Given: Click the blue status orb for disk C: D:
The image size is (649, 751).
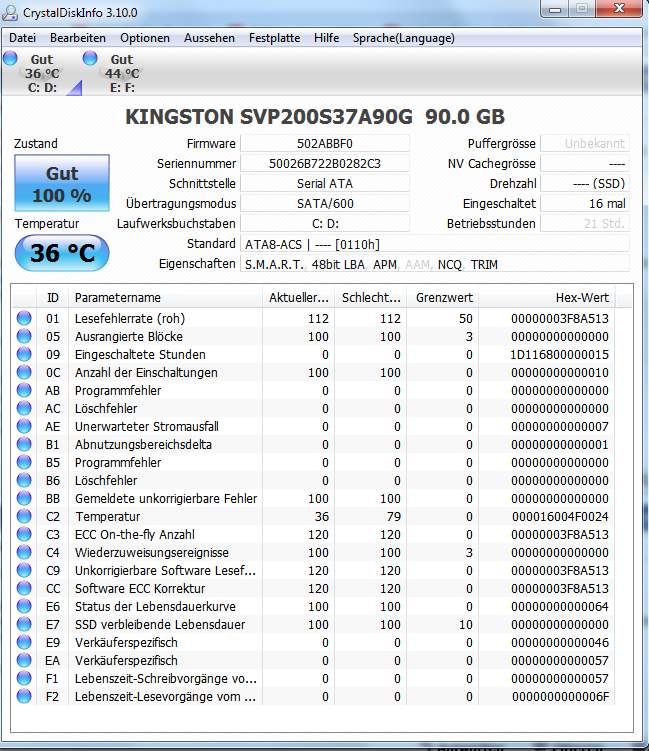Looking at the screenshot, I should point(10,58).
